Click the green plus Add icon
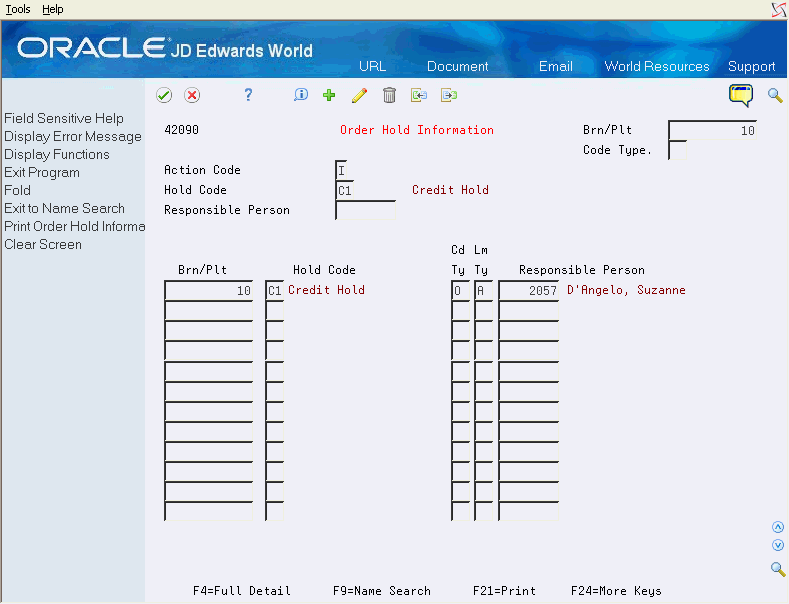Viewport: 789px width, 604px height. point(329,95)
